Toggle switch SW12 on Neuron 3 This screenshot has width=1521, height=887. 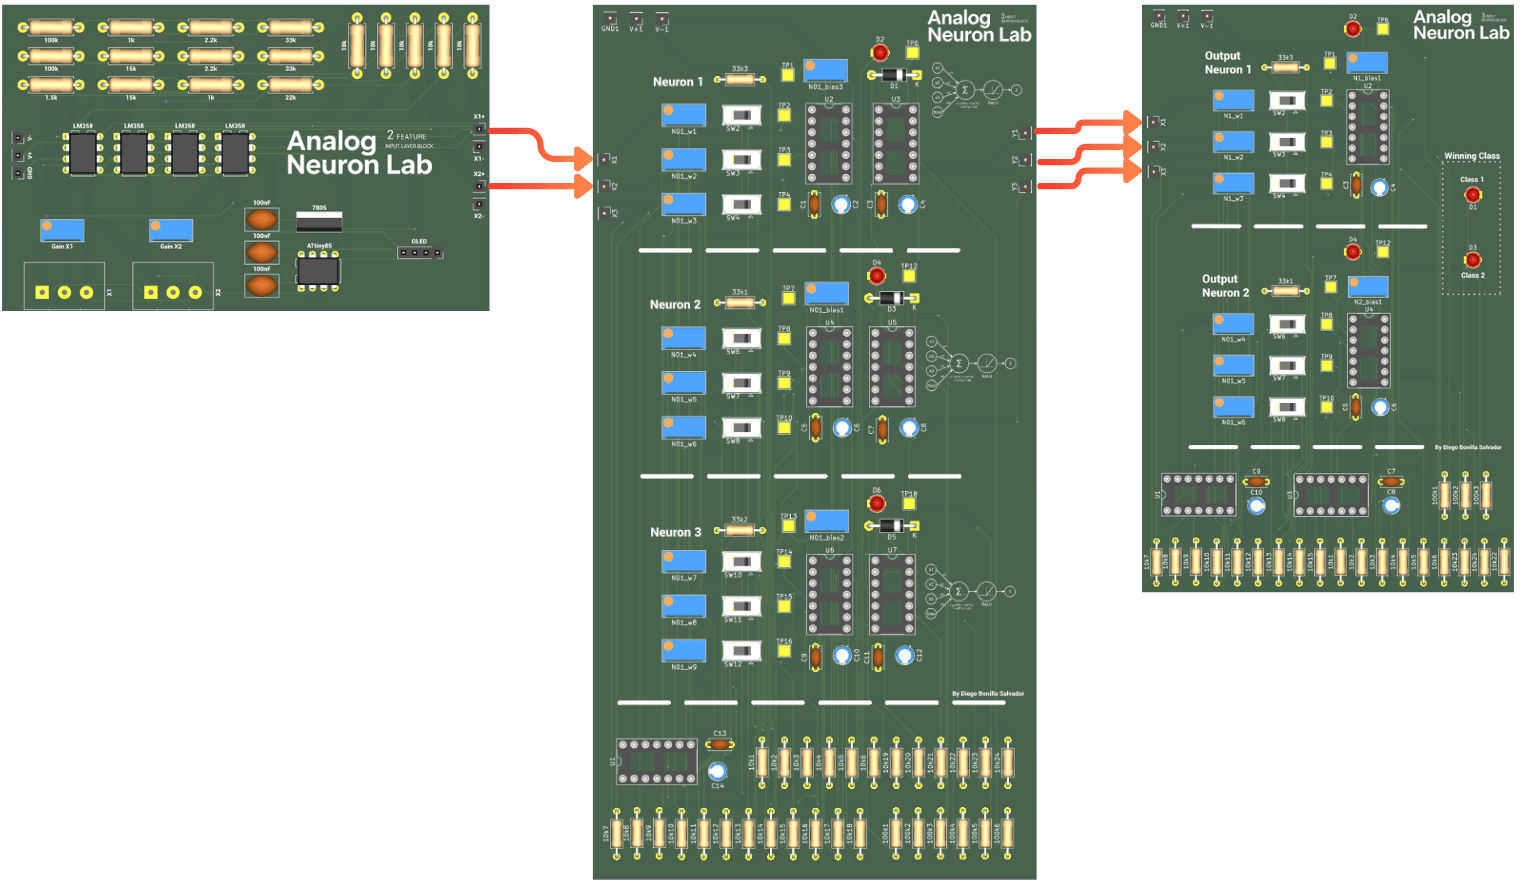pyautogui.click(x=742, y=650)
